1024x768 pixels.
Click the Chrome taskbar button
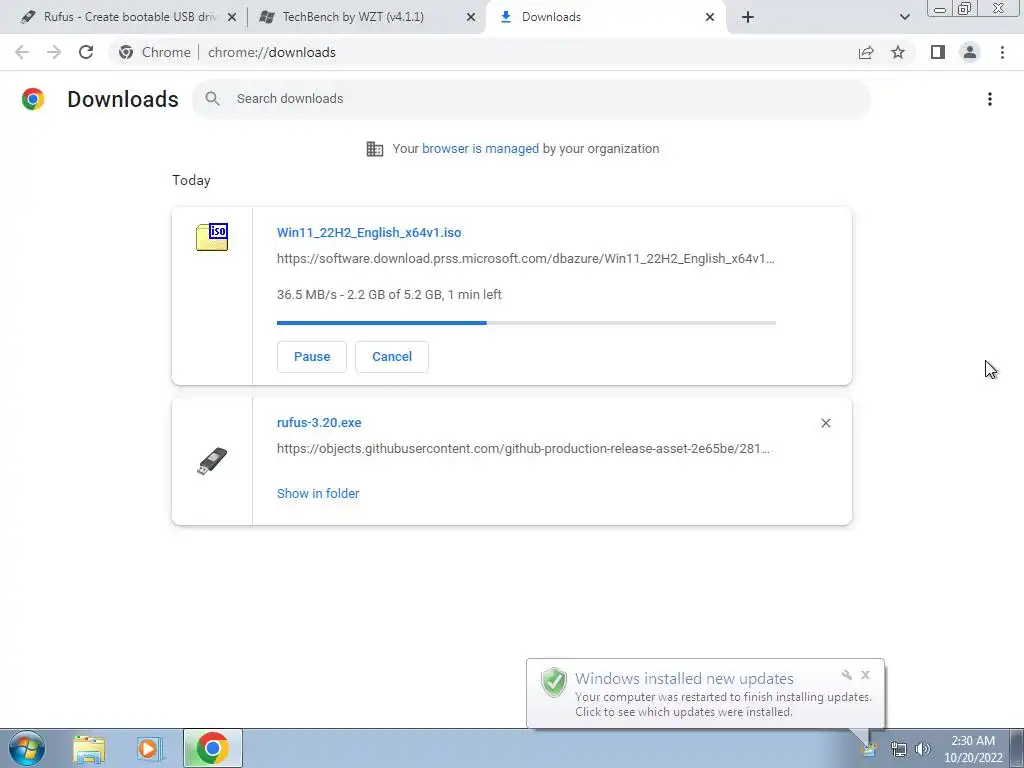[x=212, y=748]
